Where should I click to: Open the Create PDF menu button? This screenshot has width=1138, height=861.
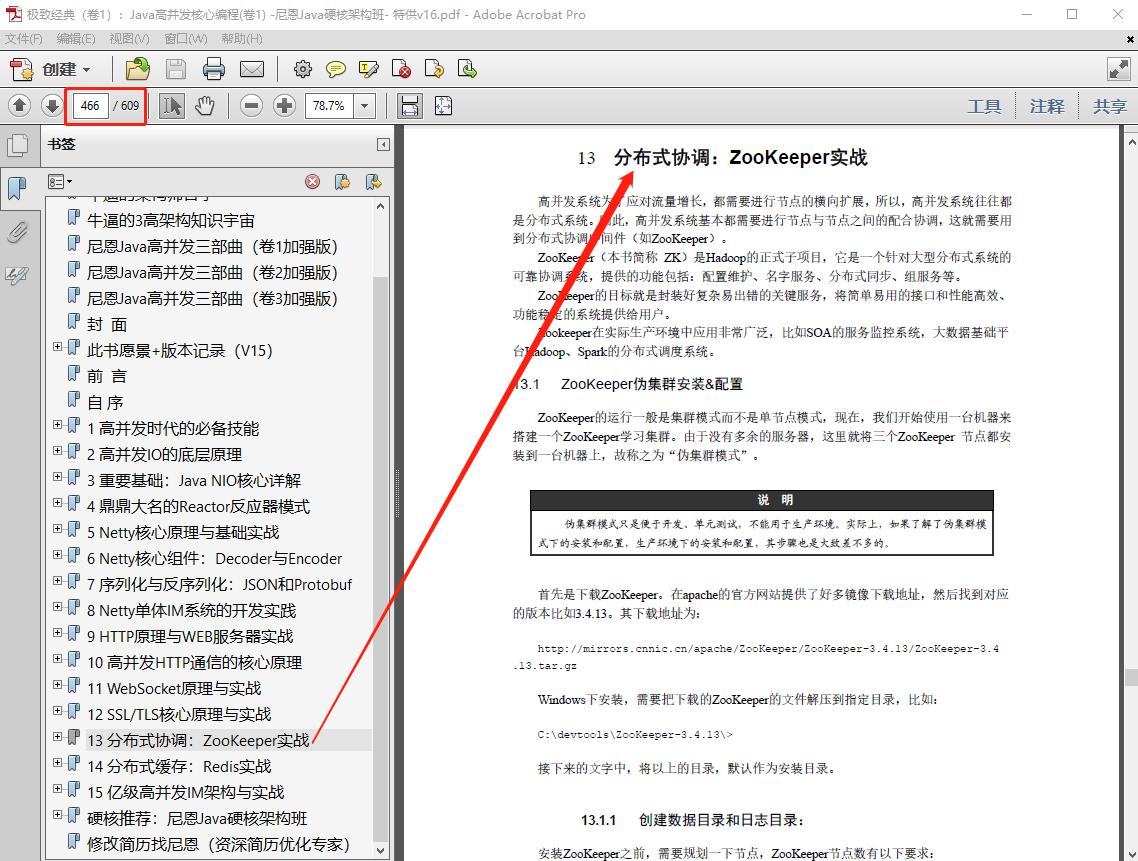[x=50, y=70]
